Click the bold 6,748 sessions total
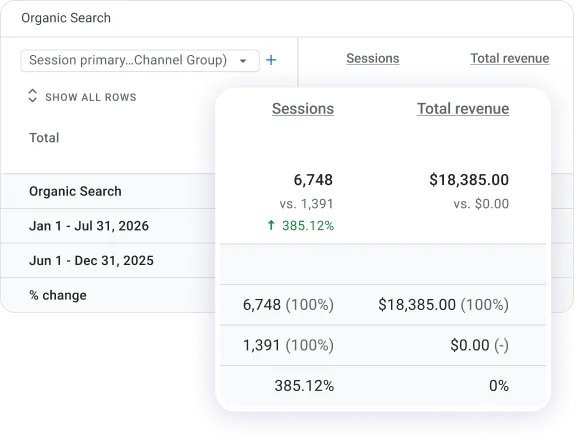 coord(313,180)
